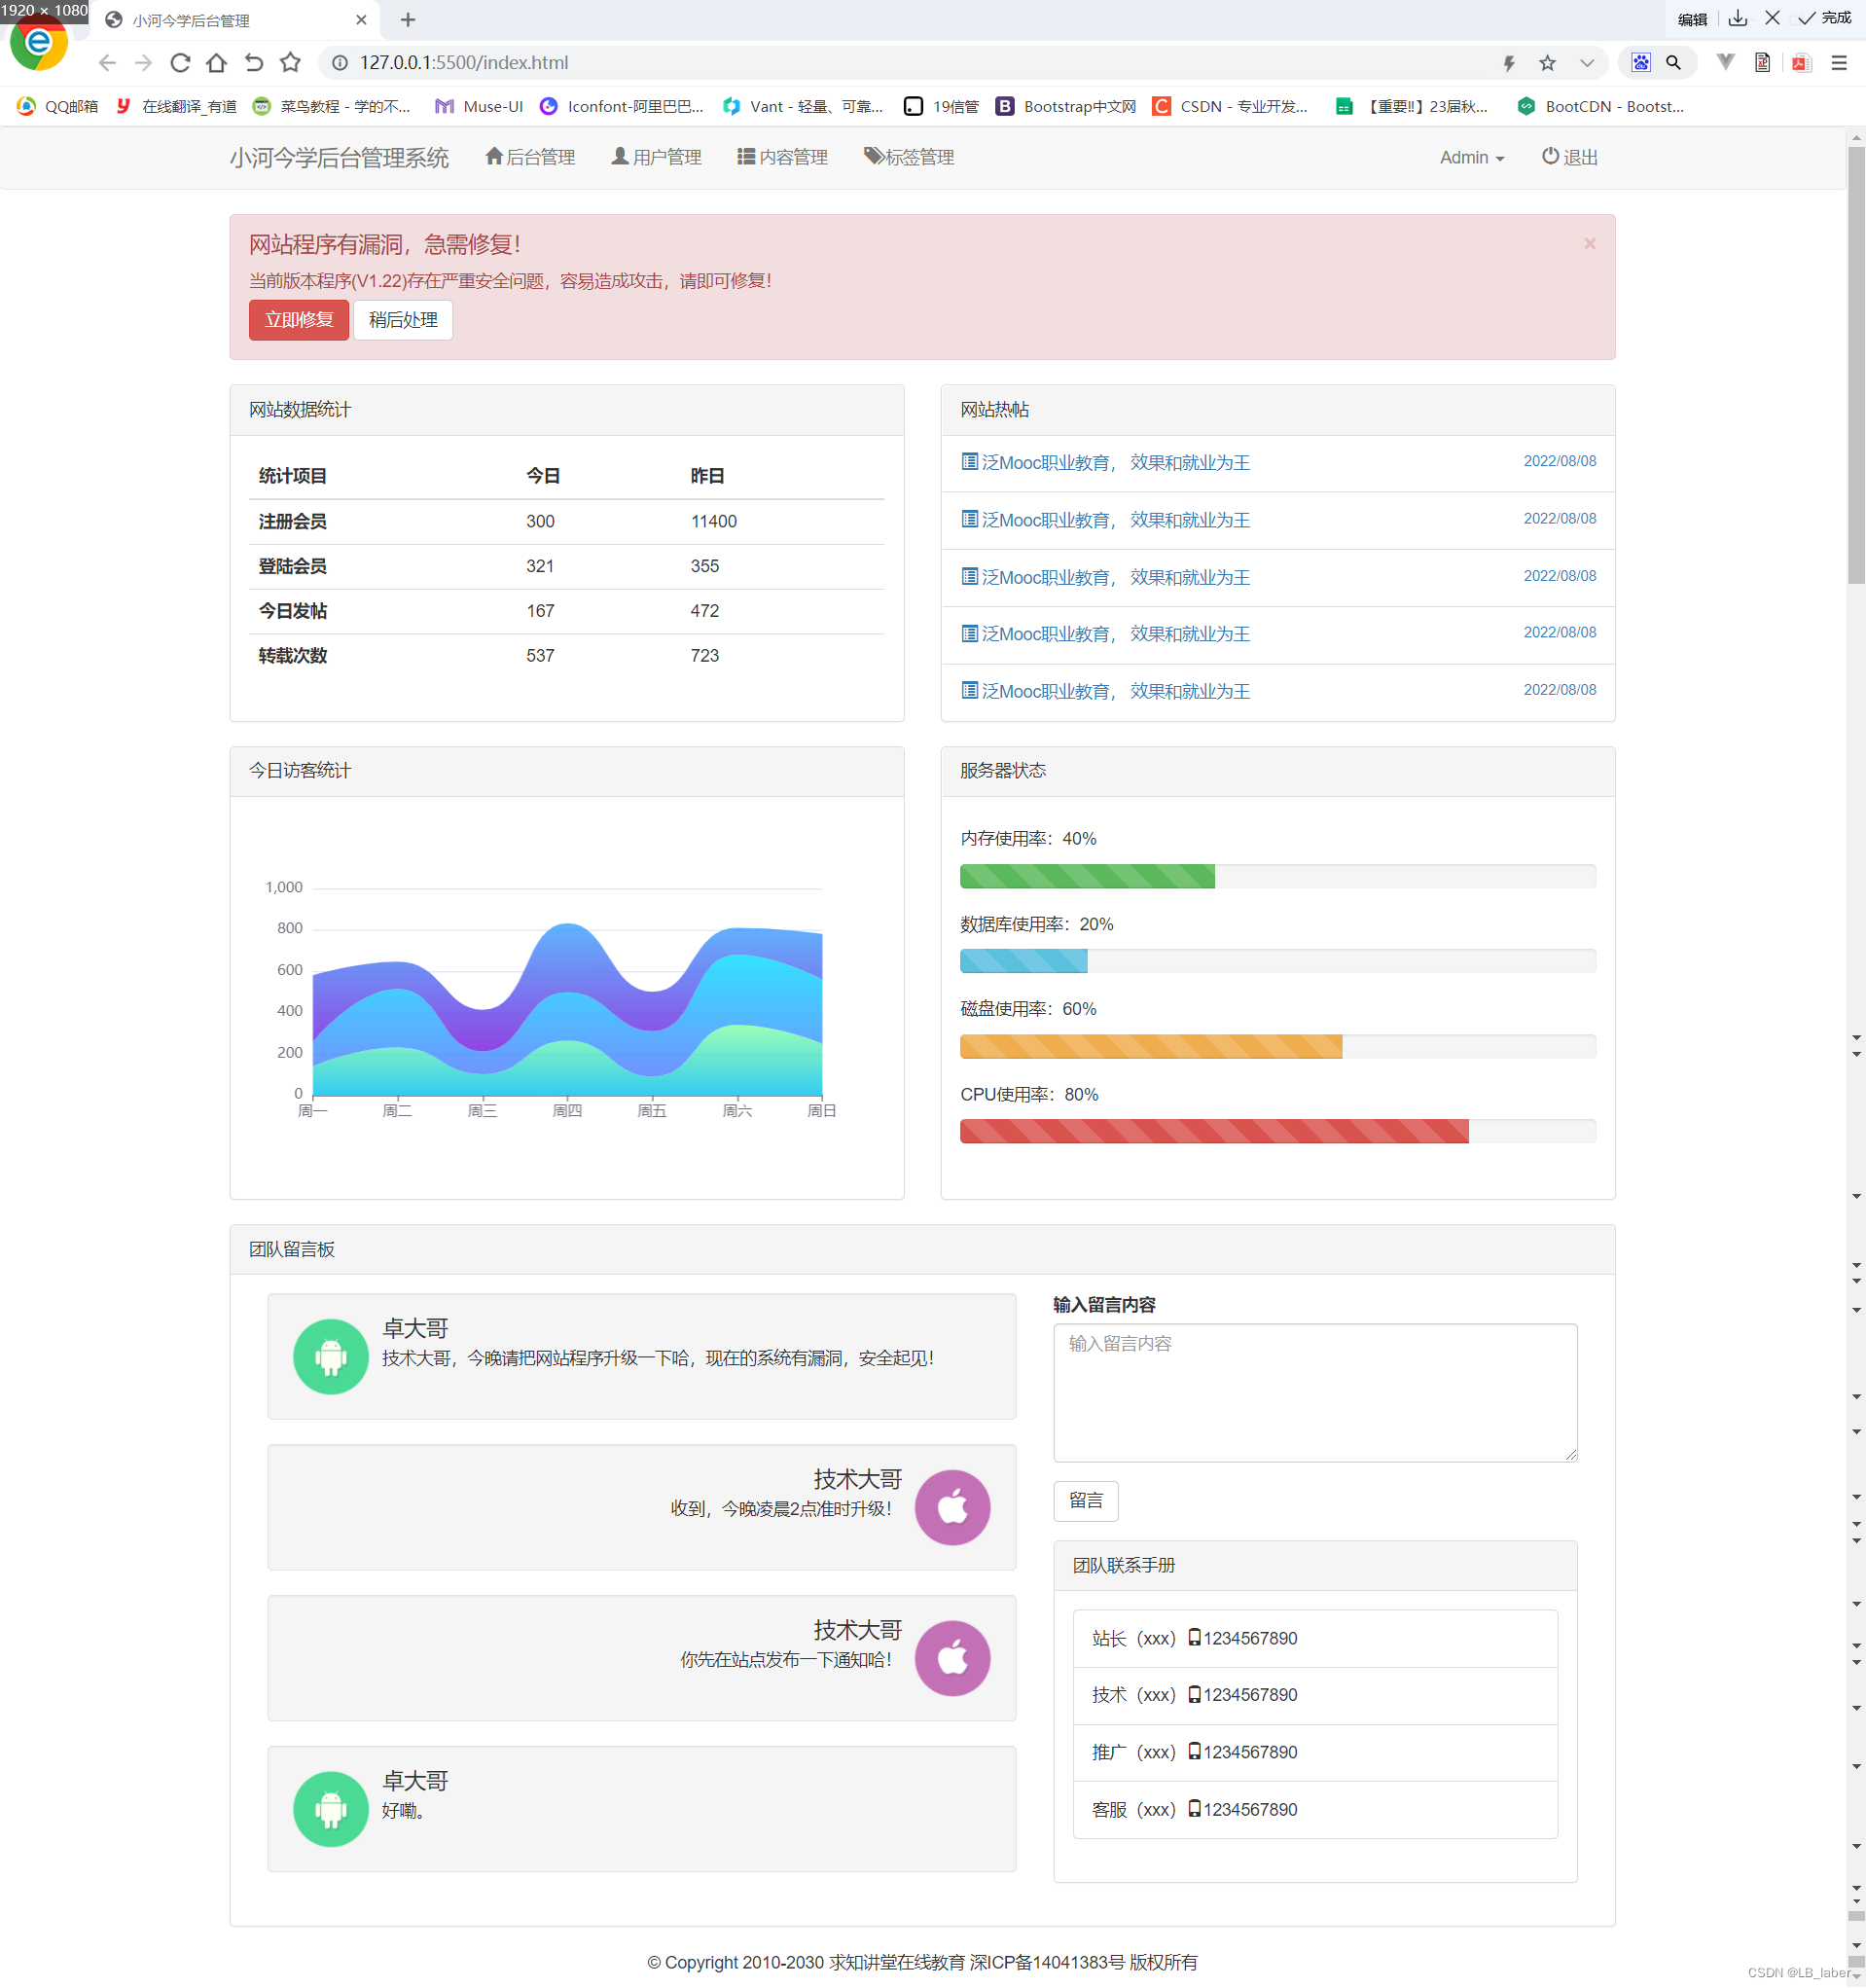
Task: Open a new tab with plus button
Action: pos(408,19)
